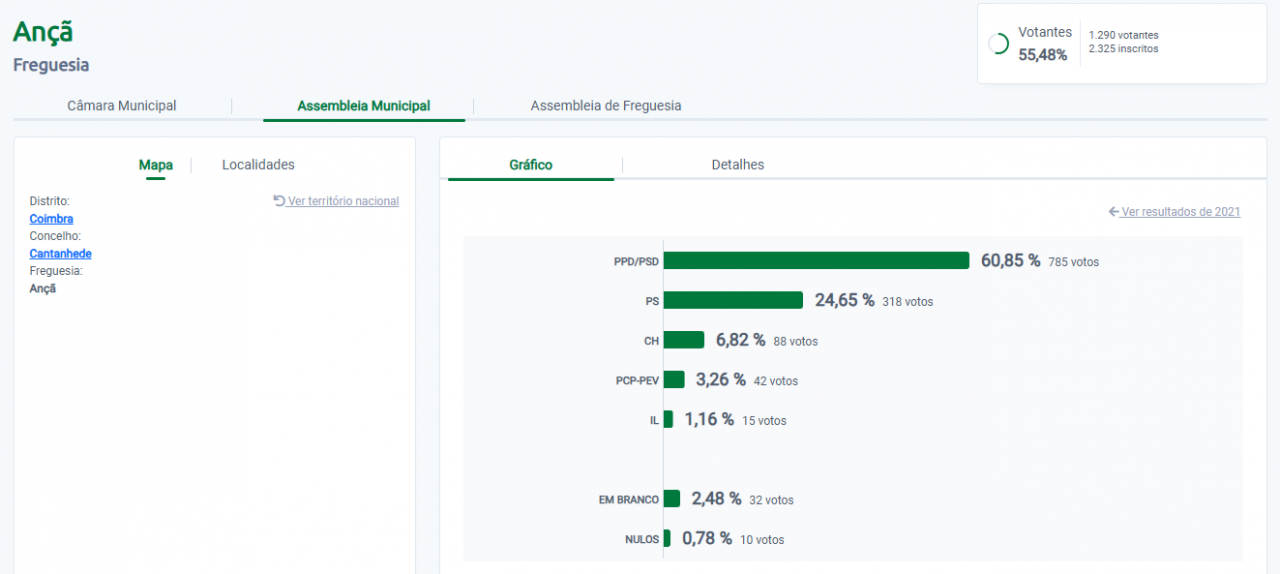Click the Ver território nacional link
Viewport: 1280px width, 574px height.
(x=343, y=201)
